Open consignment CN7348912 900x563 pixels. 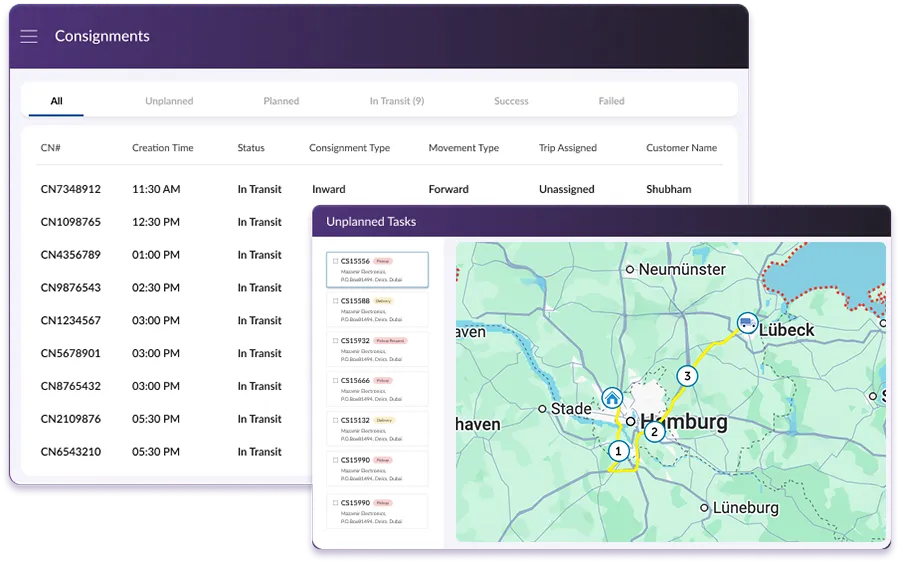click(x=71, y=189)
